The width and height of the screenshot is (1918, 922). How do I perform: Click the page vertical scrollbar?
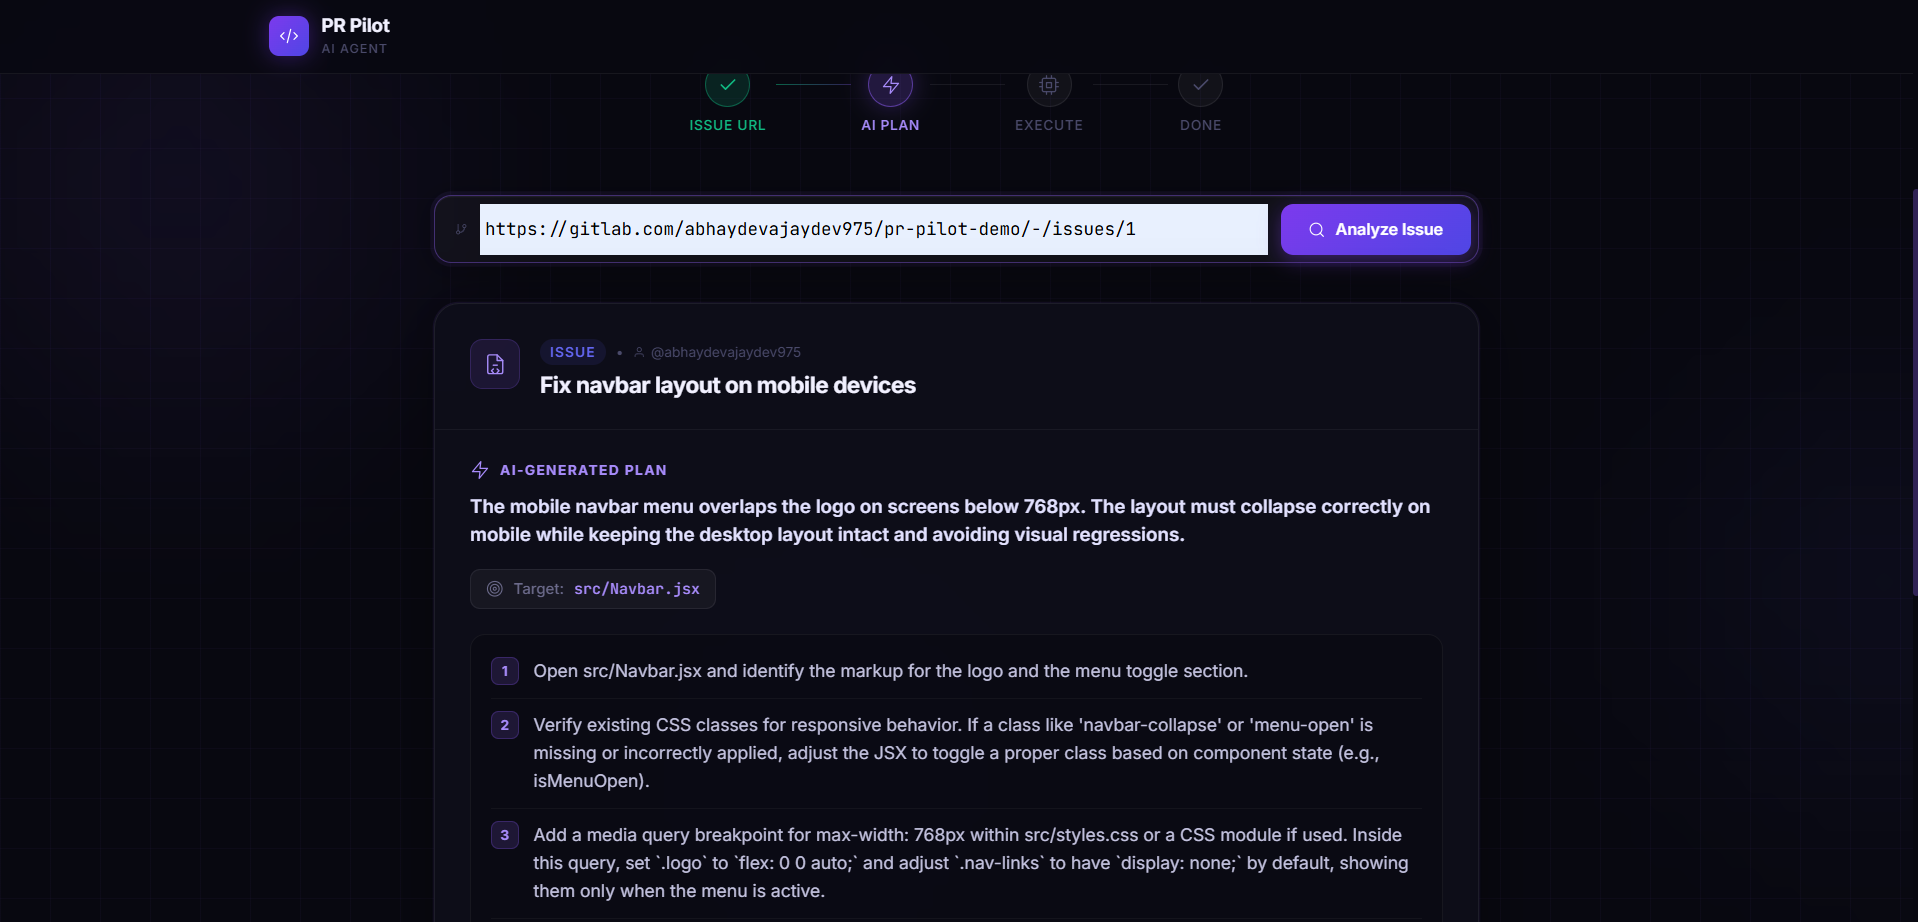click(1914, 390)
